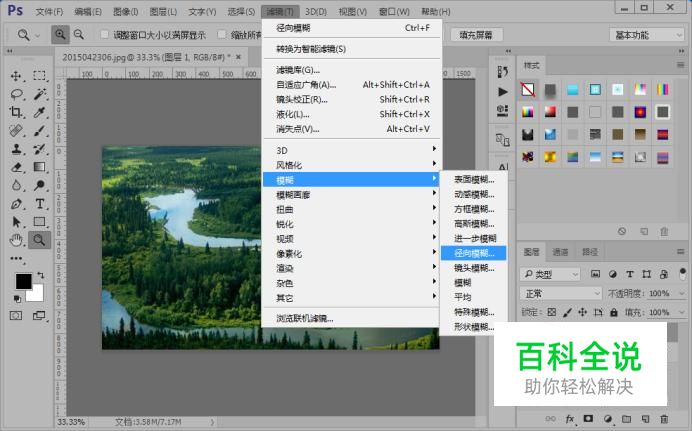
Task: Open the blend mode dropdown
Action: pos(561,293)
